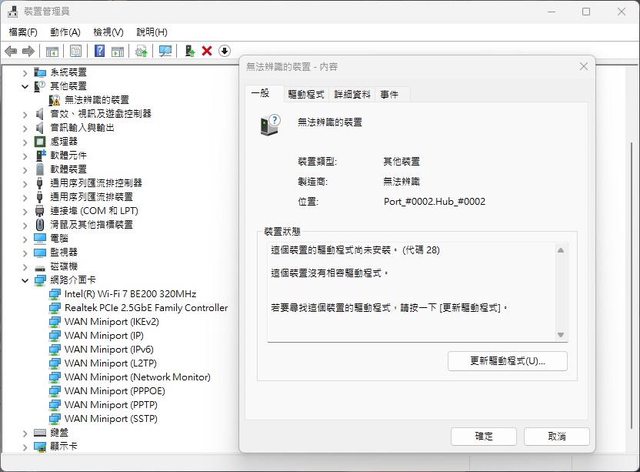
Task: Click the down-arrow Disable device toolbar icon
Action: pyautogui.click(x=224, y=51)
